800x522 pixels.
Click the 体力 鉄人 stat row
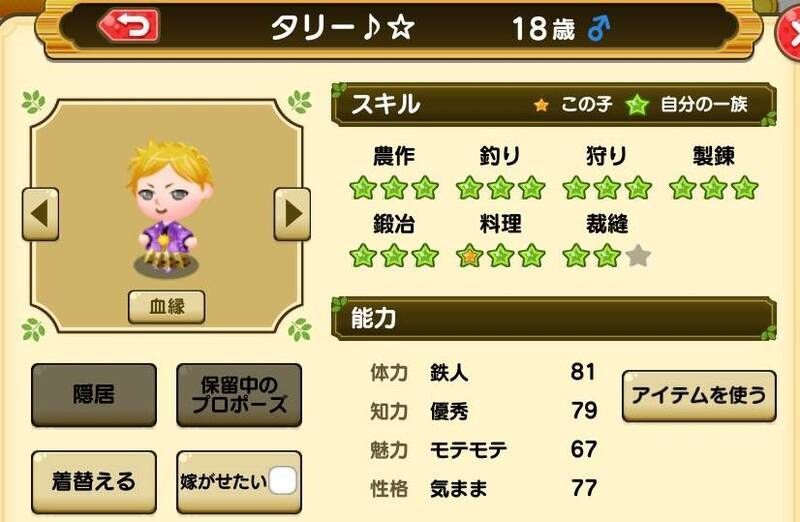(483, 372)
